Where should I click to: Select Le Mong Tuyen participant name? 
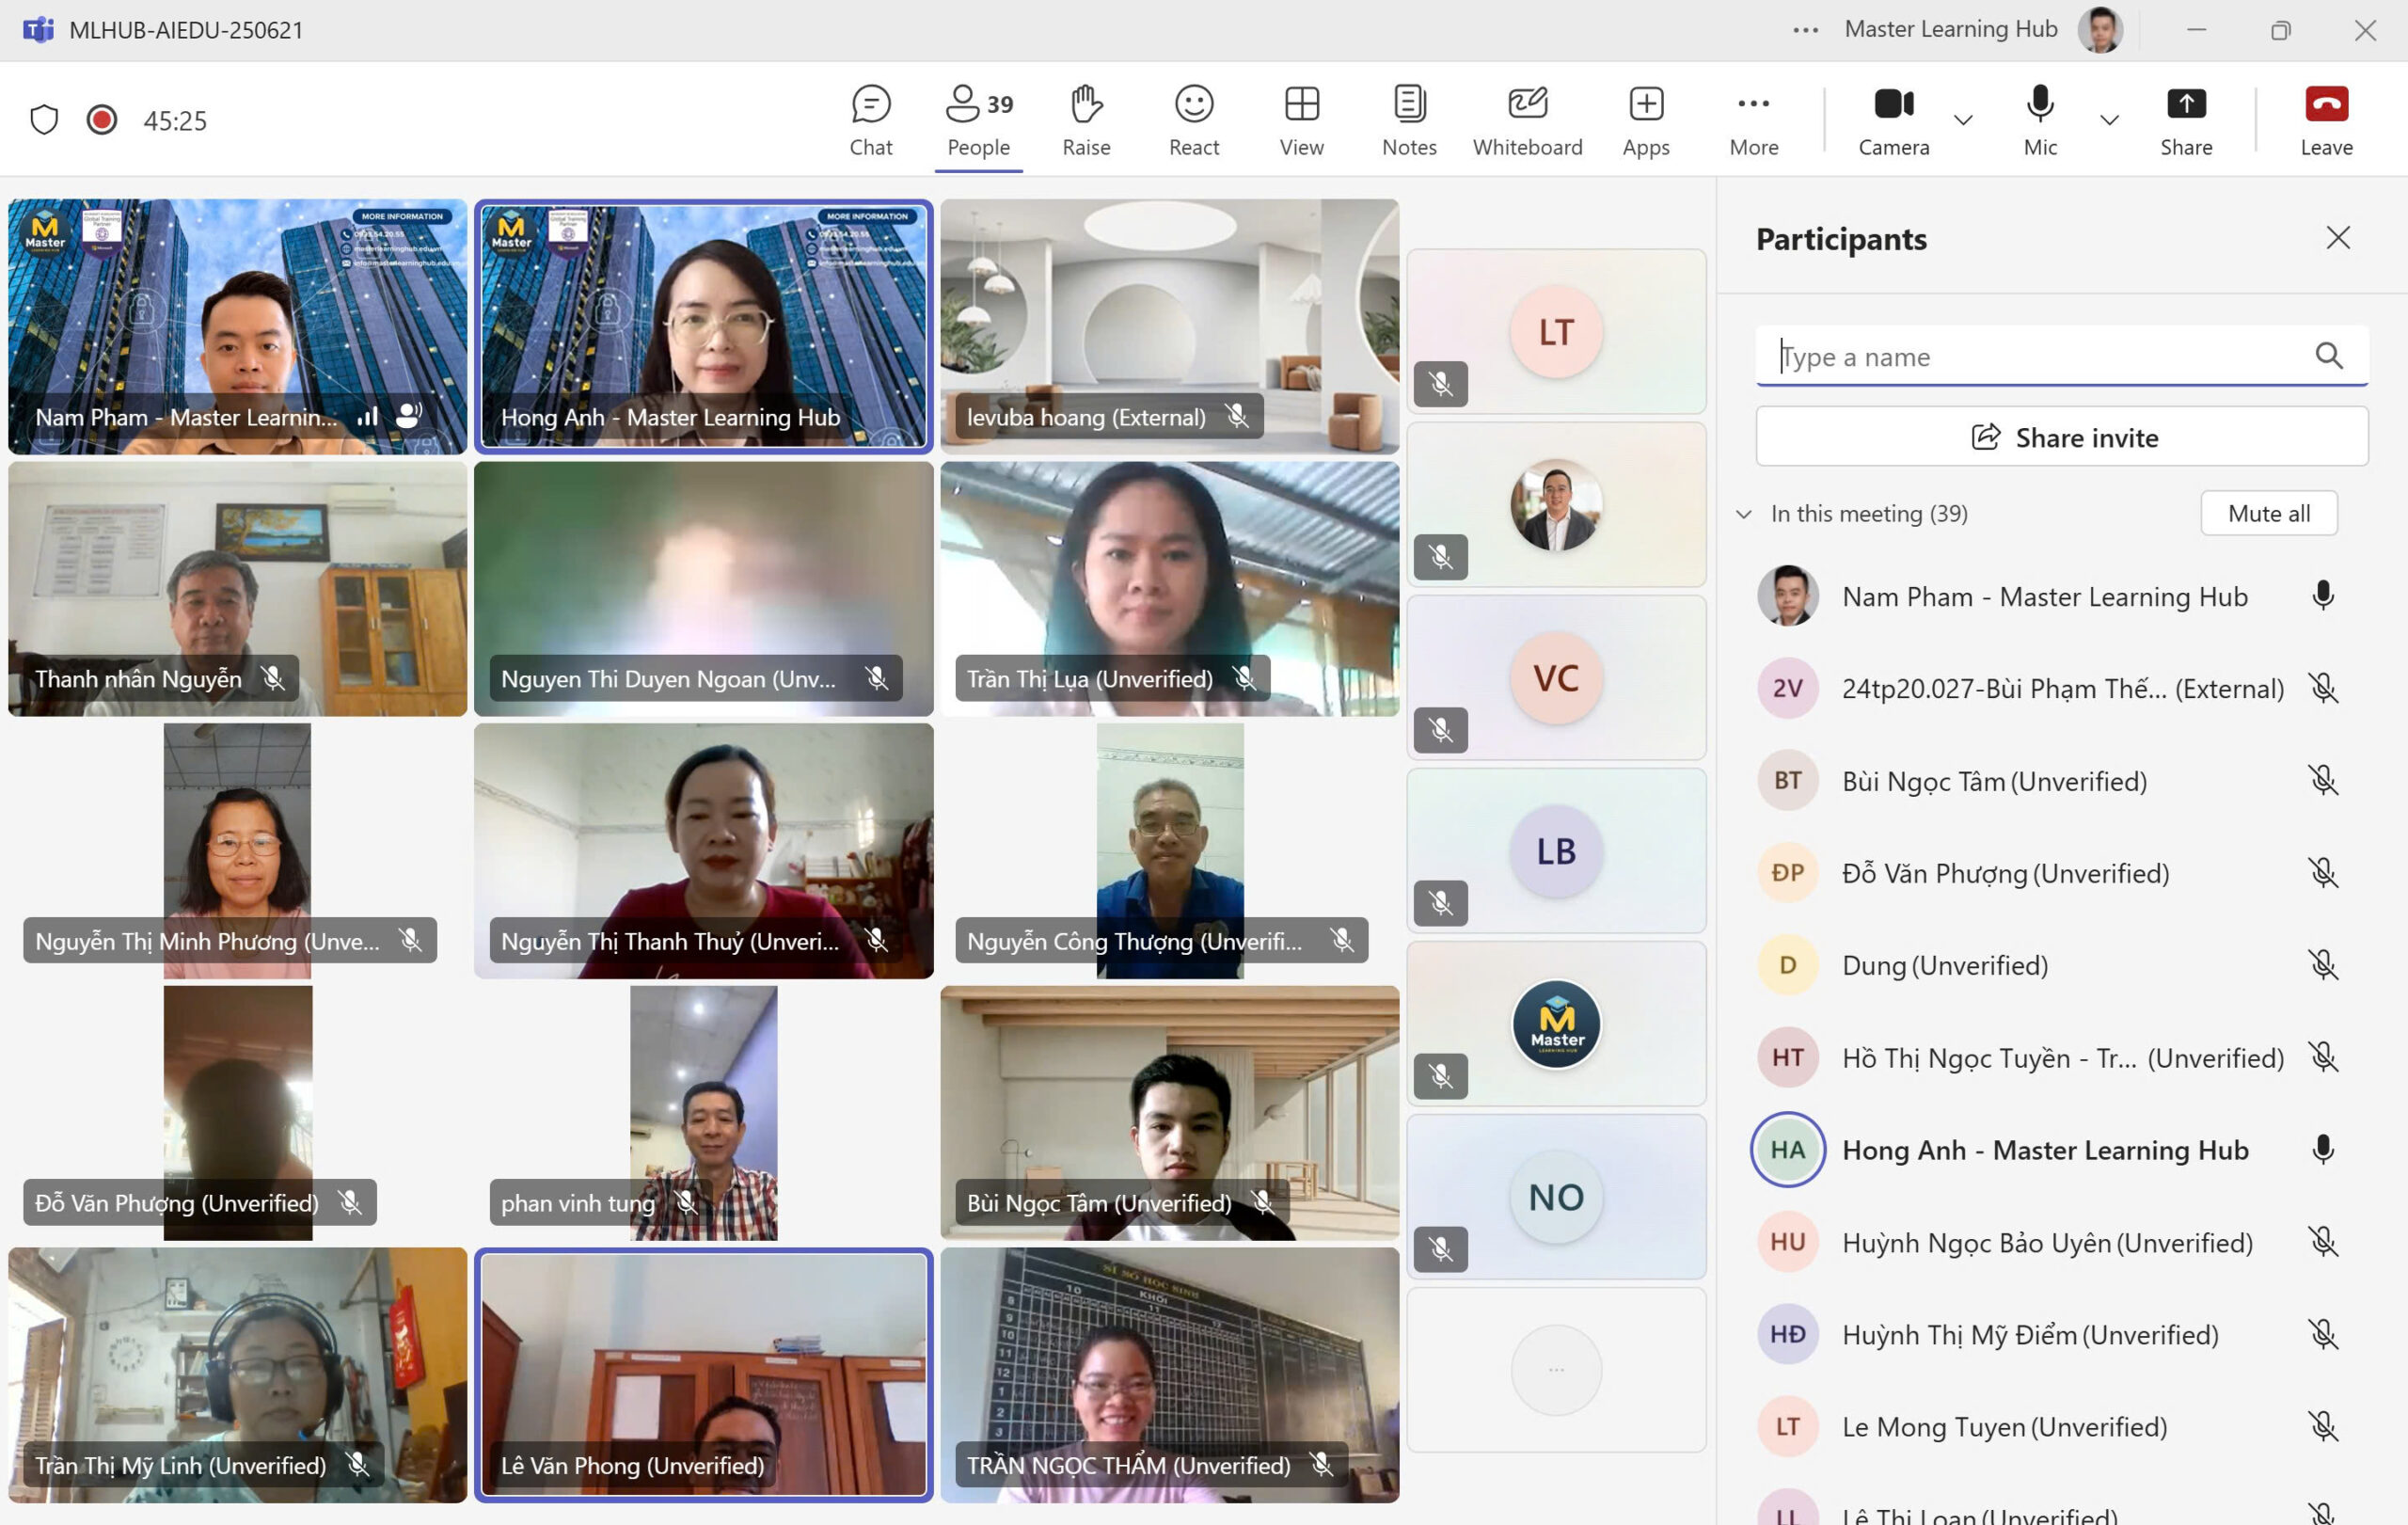[x=2004, y=1427]
